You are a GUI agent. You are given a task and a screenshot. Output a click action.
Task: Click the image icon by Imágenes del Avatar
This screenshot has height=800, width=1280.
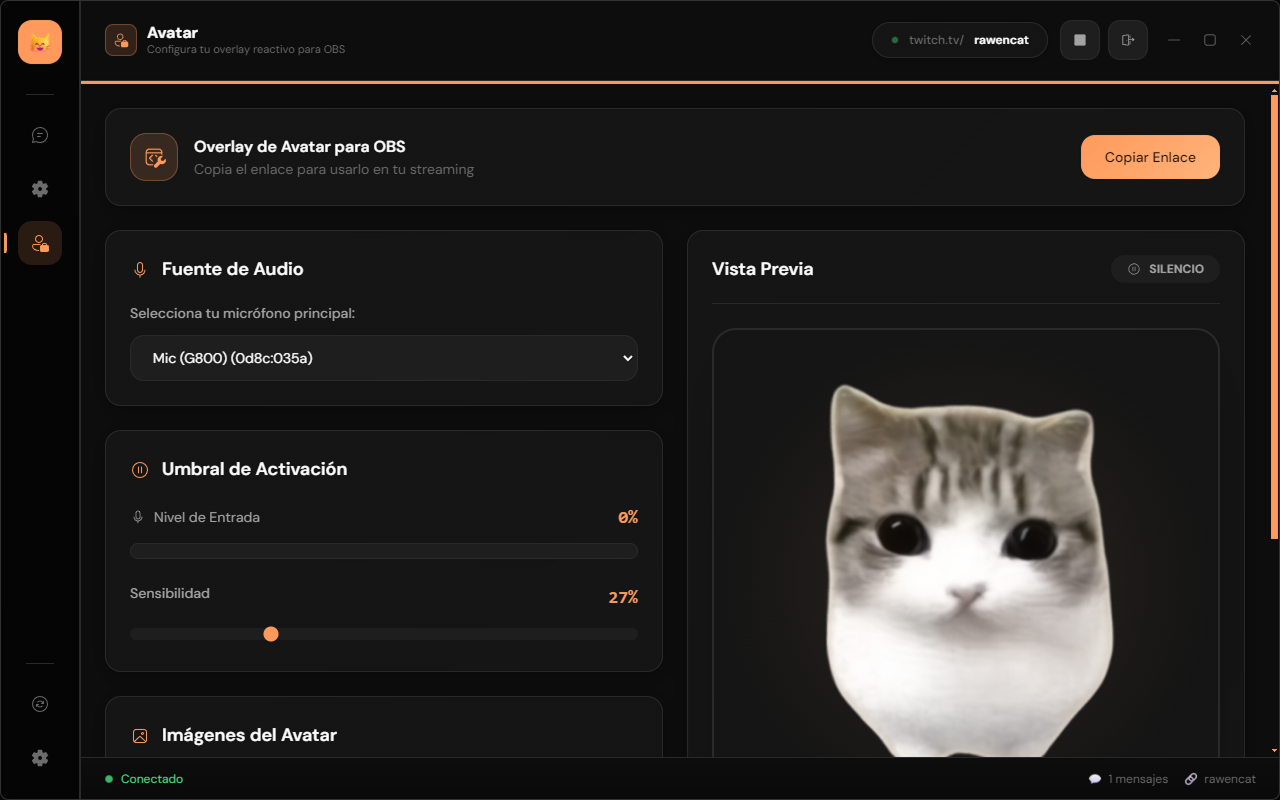tap(140, 735)
